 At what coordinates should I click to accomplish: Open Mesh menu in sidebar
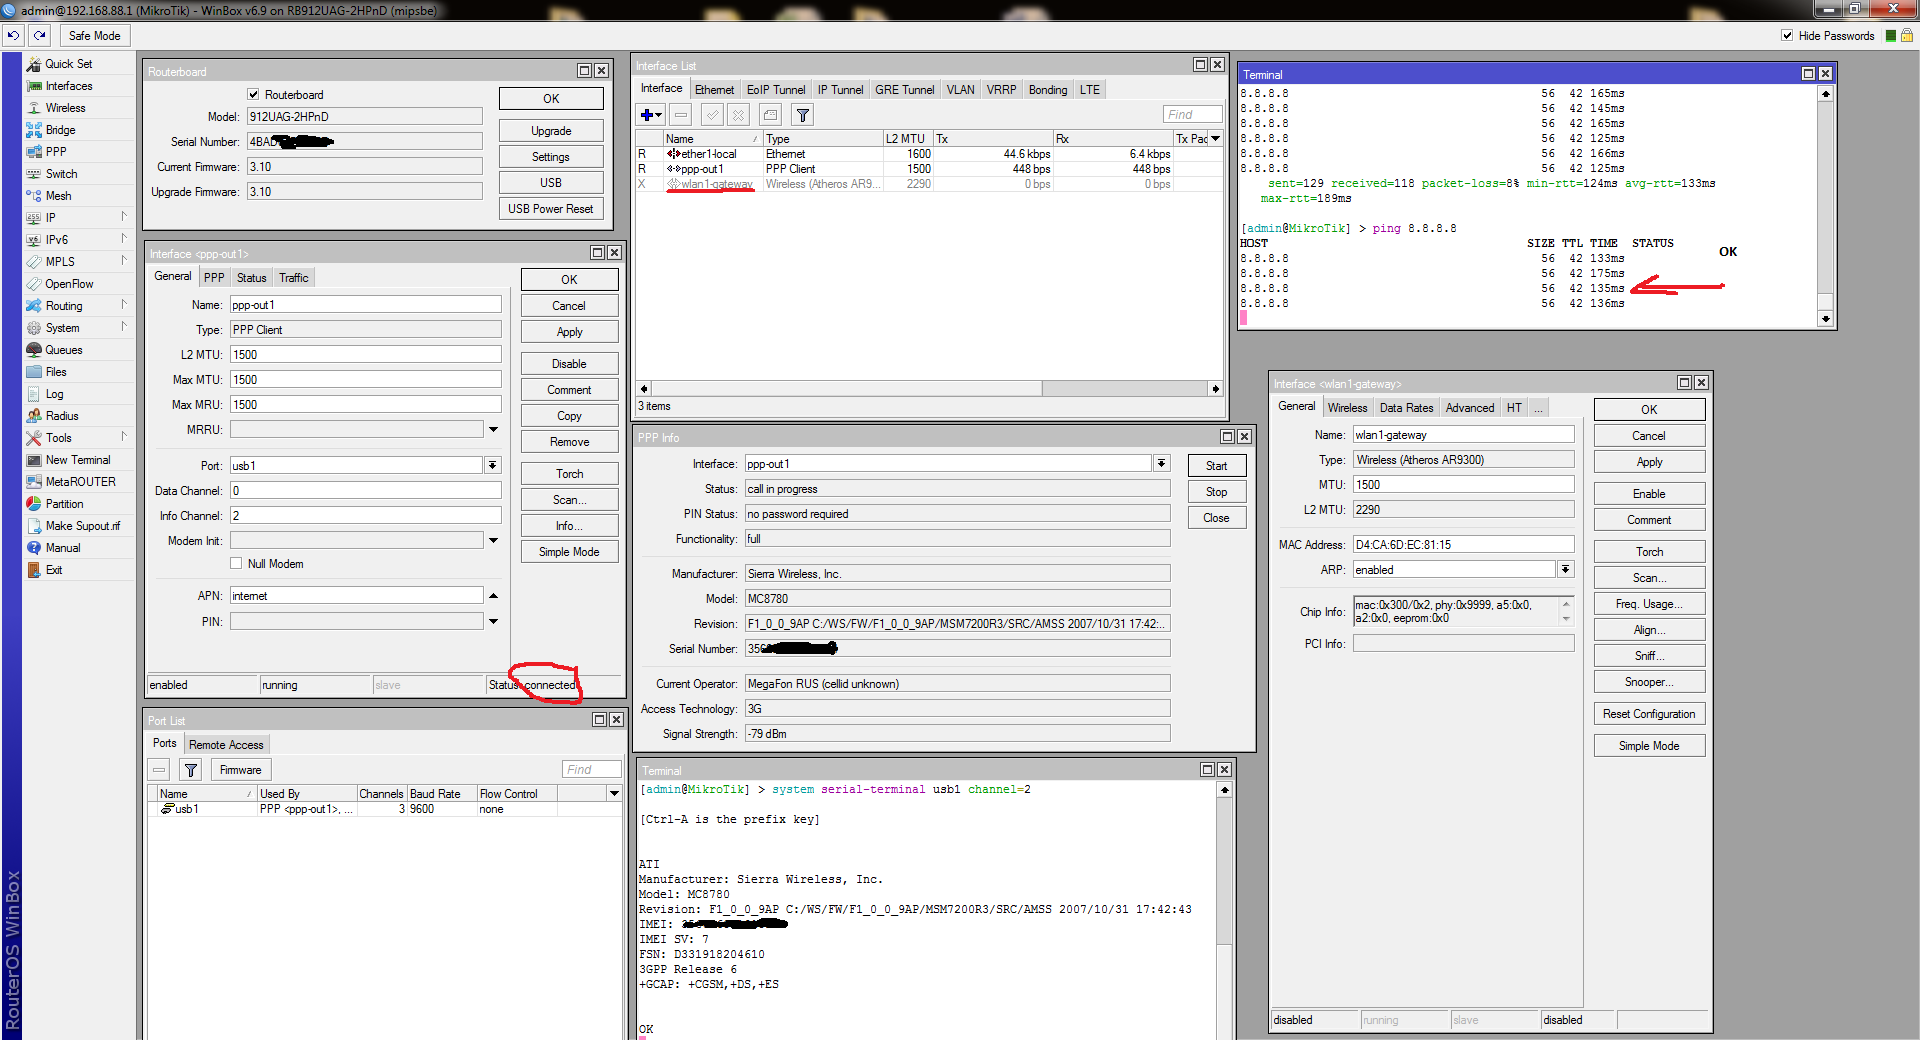pos(58,196)
